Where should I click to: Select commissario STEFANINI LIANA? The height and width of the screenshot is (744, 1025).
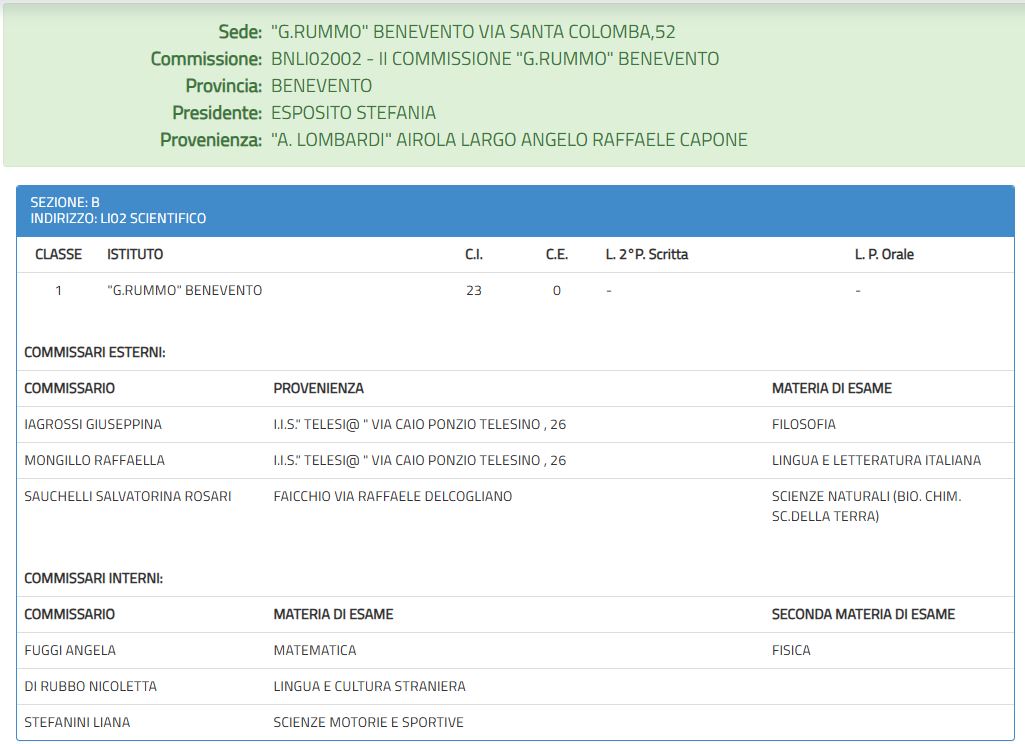[77, 722]
